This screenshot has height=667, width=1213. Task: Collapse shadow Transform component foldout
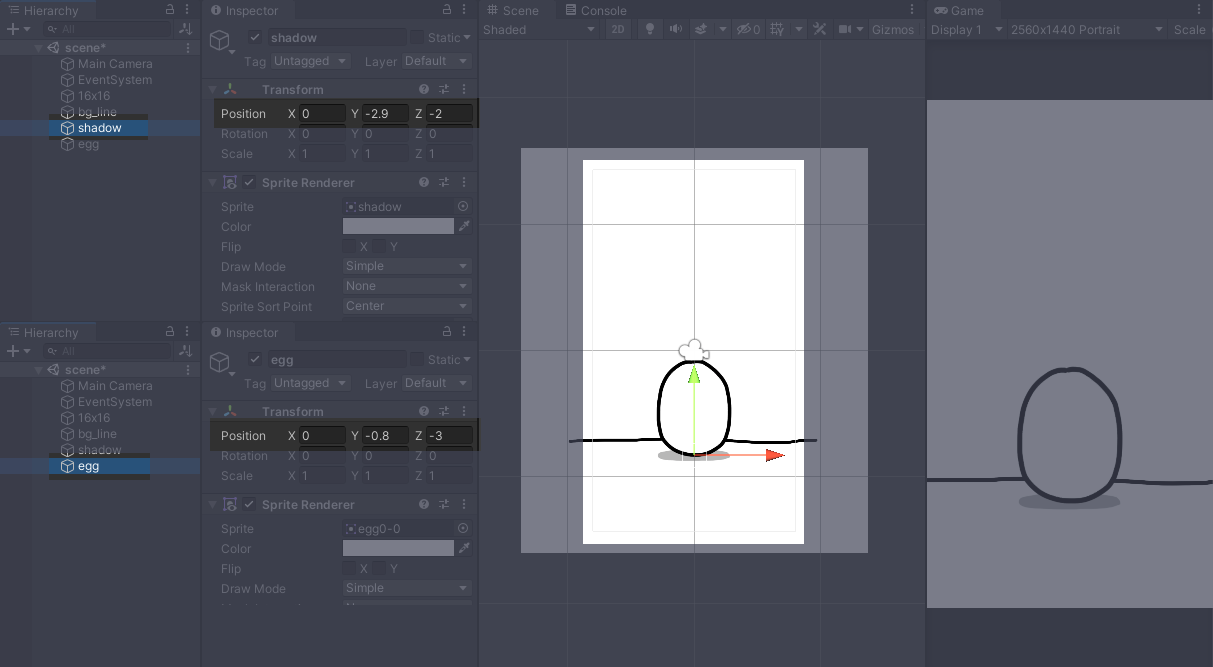(212, 89)
